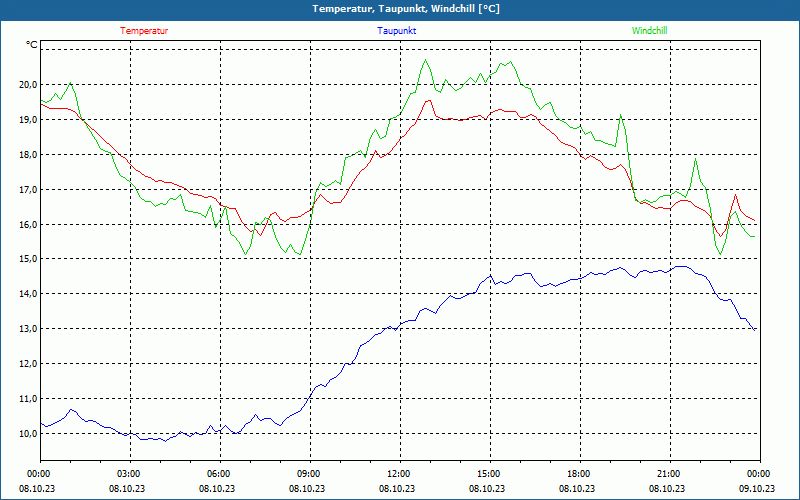
Task: Click the 10,0 y-axis value
Action: tap(29, 434)
